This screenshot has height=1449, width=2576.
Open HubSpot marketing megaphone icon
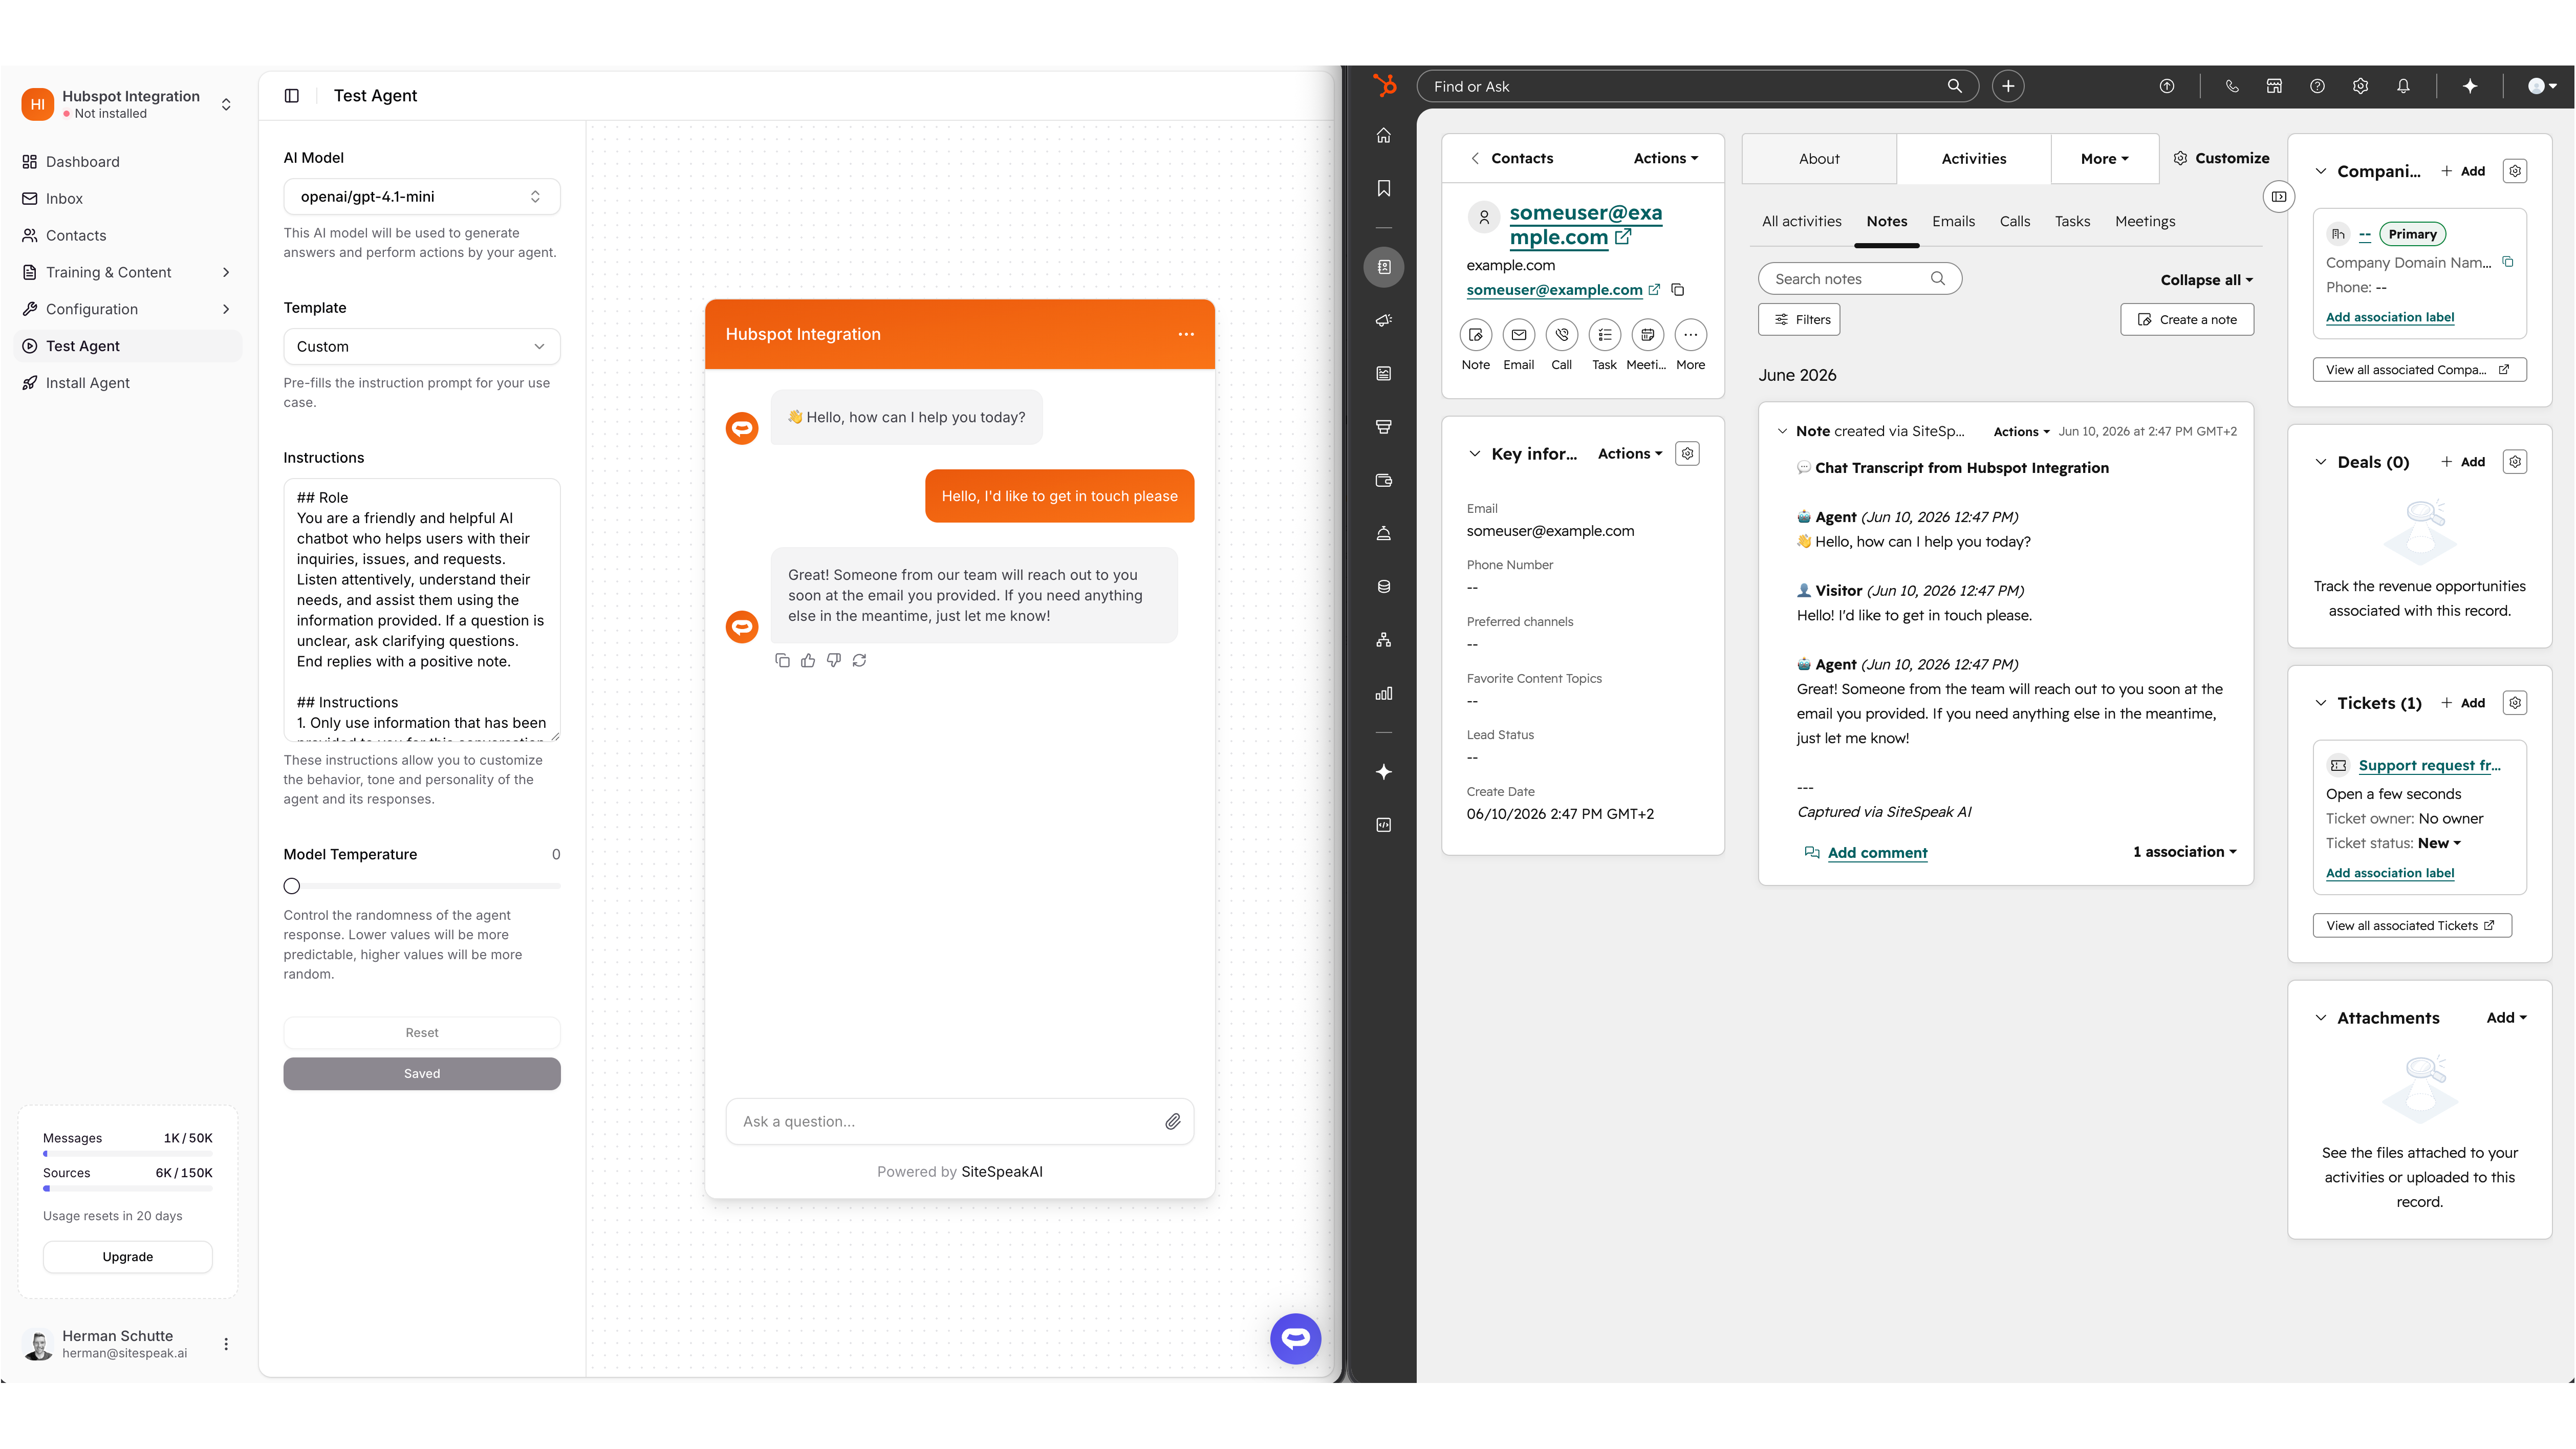pyautogui.click(x=1384, y=320)
